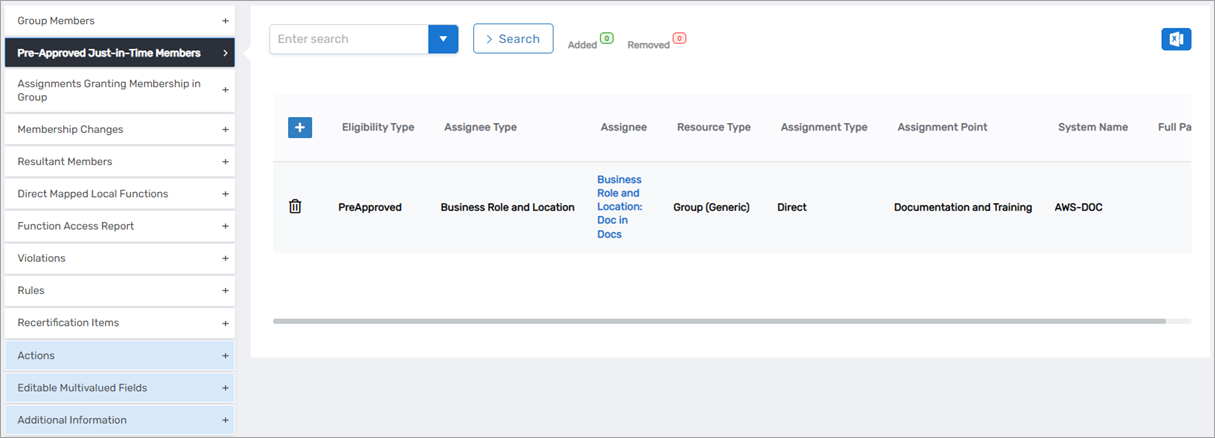This screenshot has height=438, width=1215.
Task: Delete the PreApproved row with trash icon
Action: (295, 207)
